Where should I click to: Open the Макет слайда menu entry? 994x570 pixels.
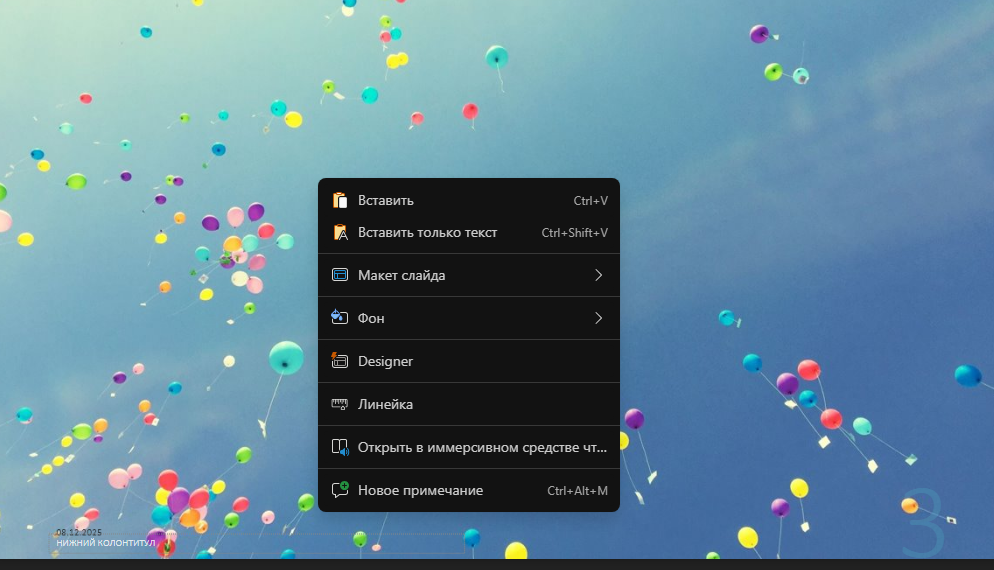(x=401, y=275)
